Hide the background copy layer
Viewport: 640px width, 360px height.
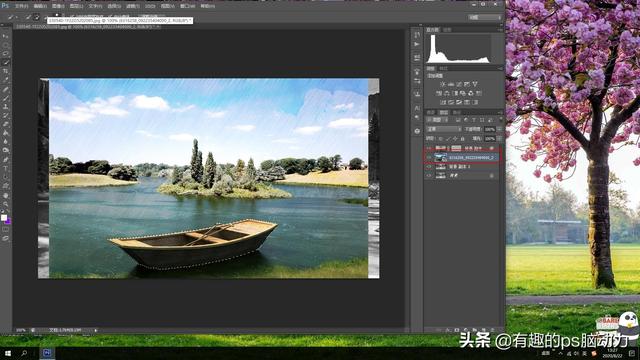point(429,167)
